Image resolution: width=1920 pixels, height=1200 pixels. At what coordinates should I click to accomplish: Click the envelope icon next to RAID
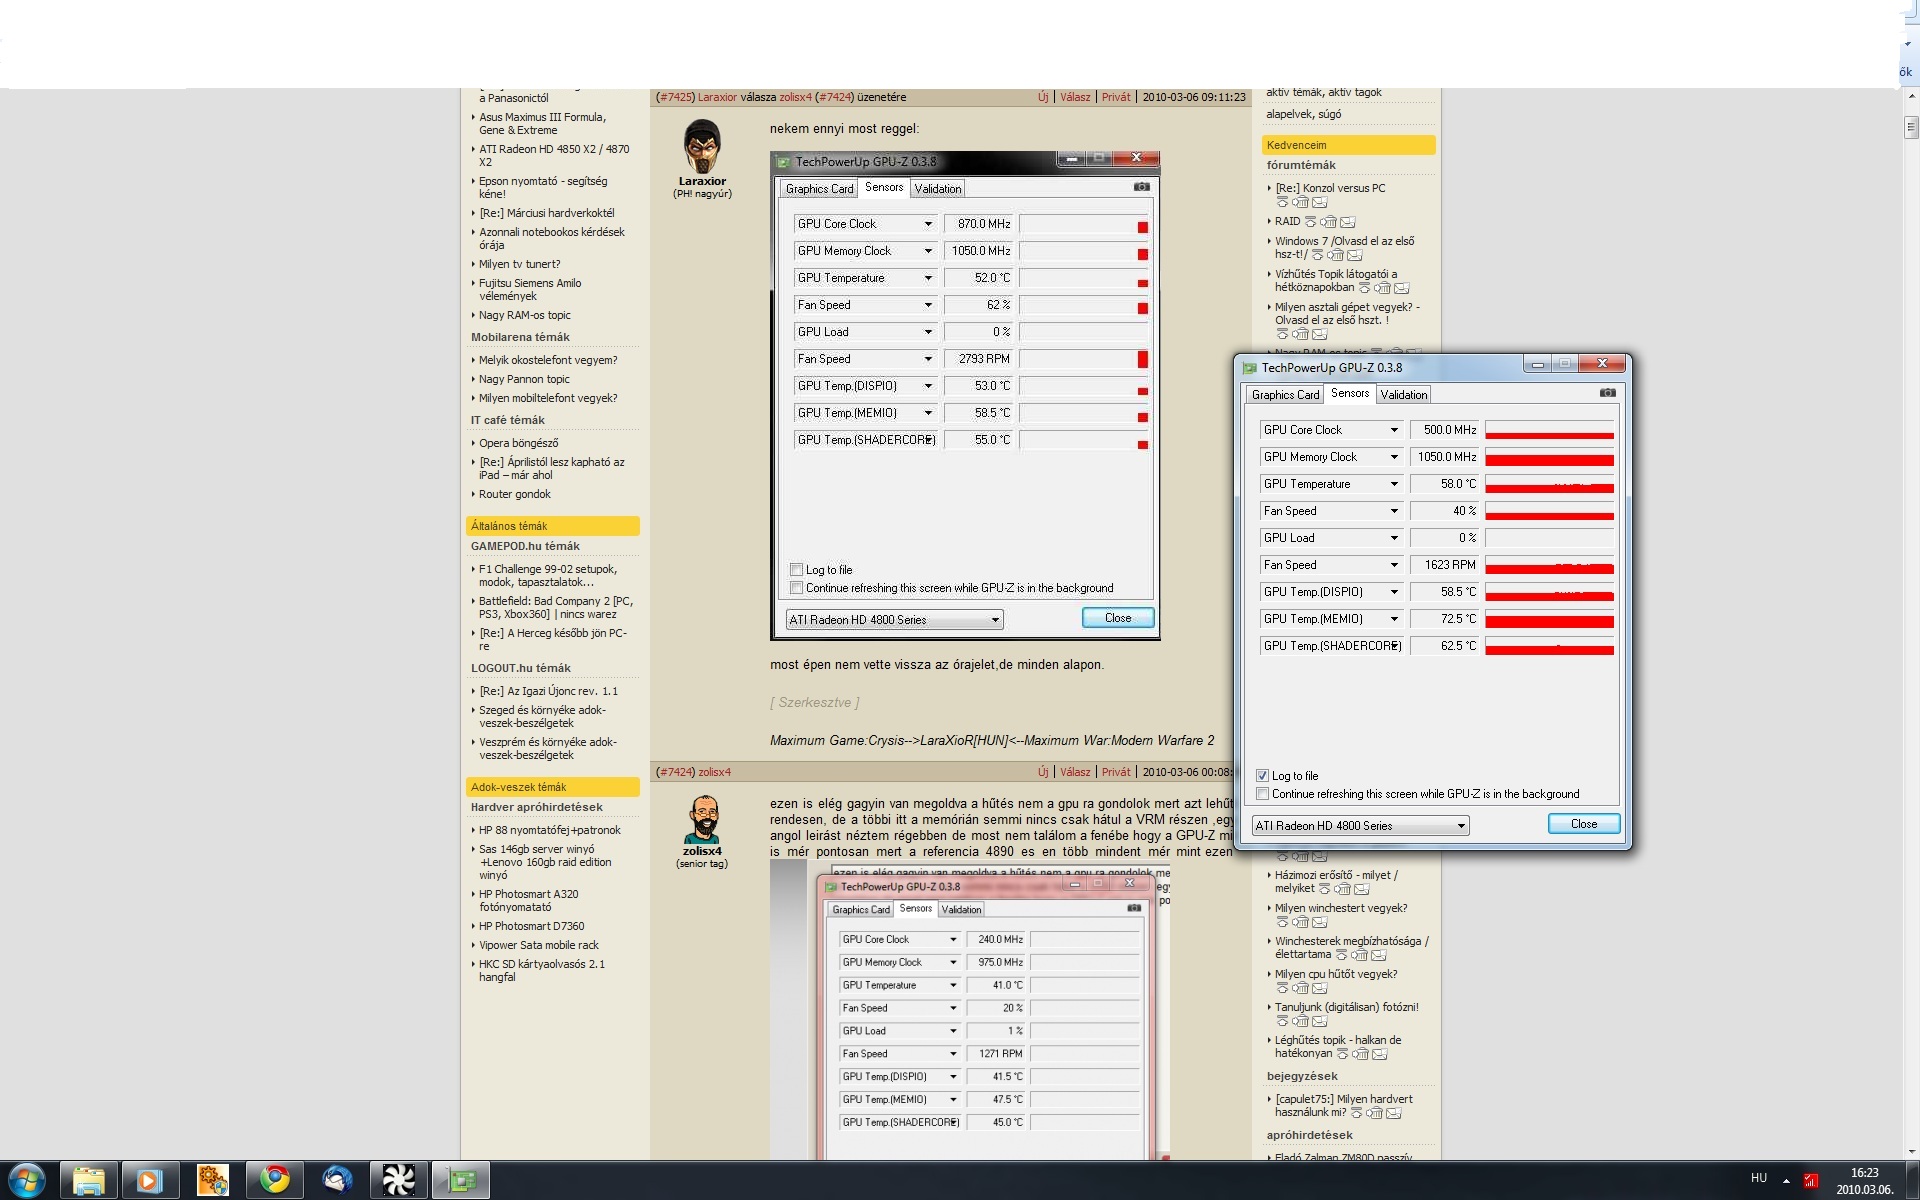(x=1347, y=222)
